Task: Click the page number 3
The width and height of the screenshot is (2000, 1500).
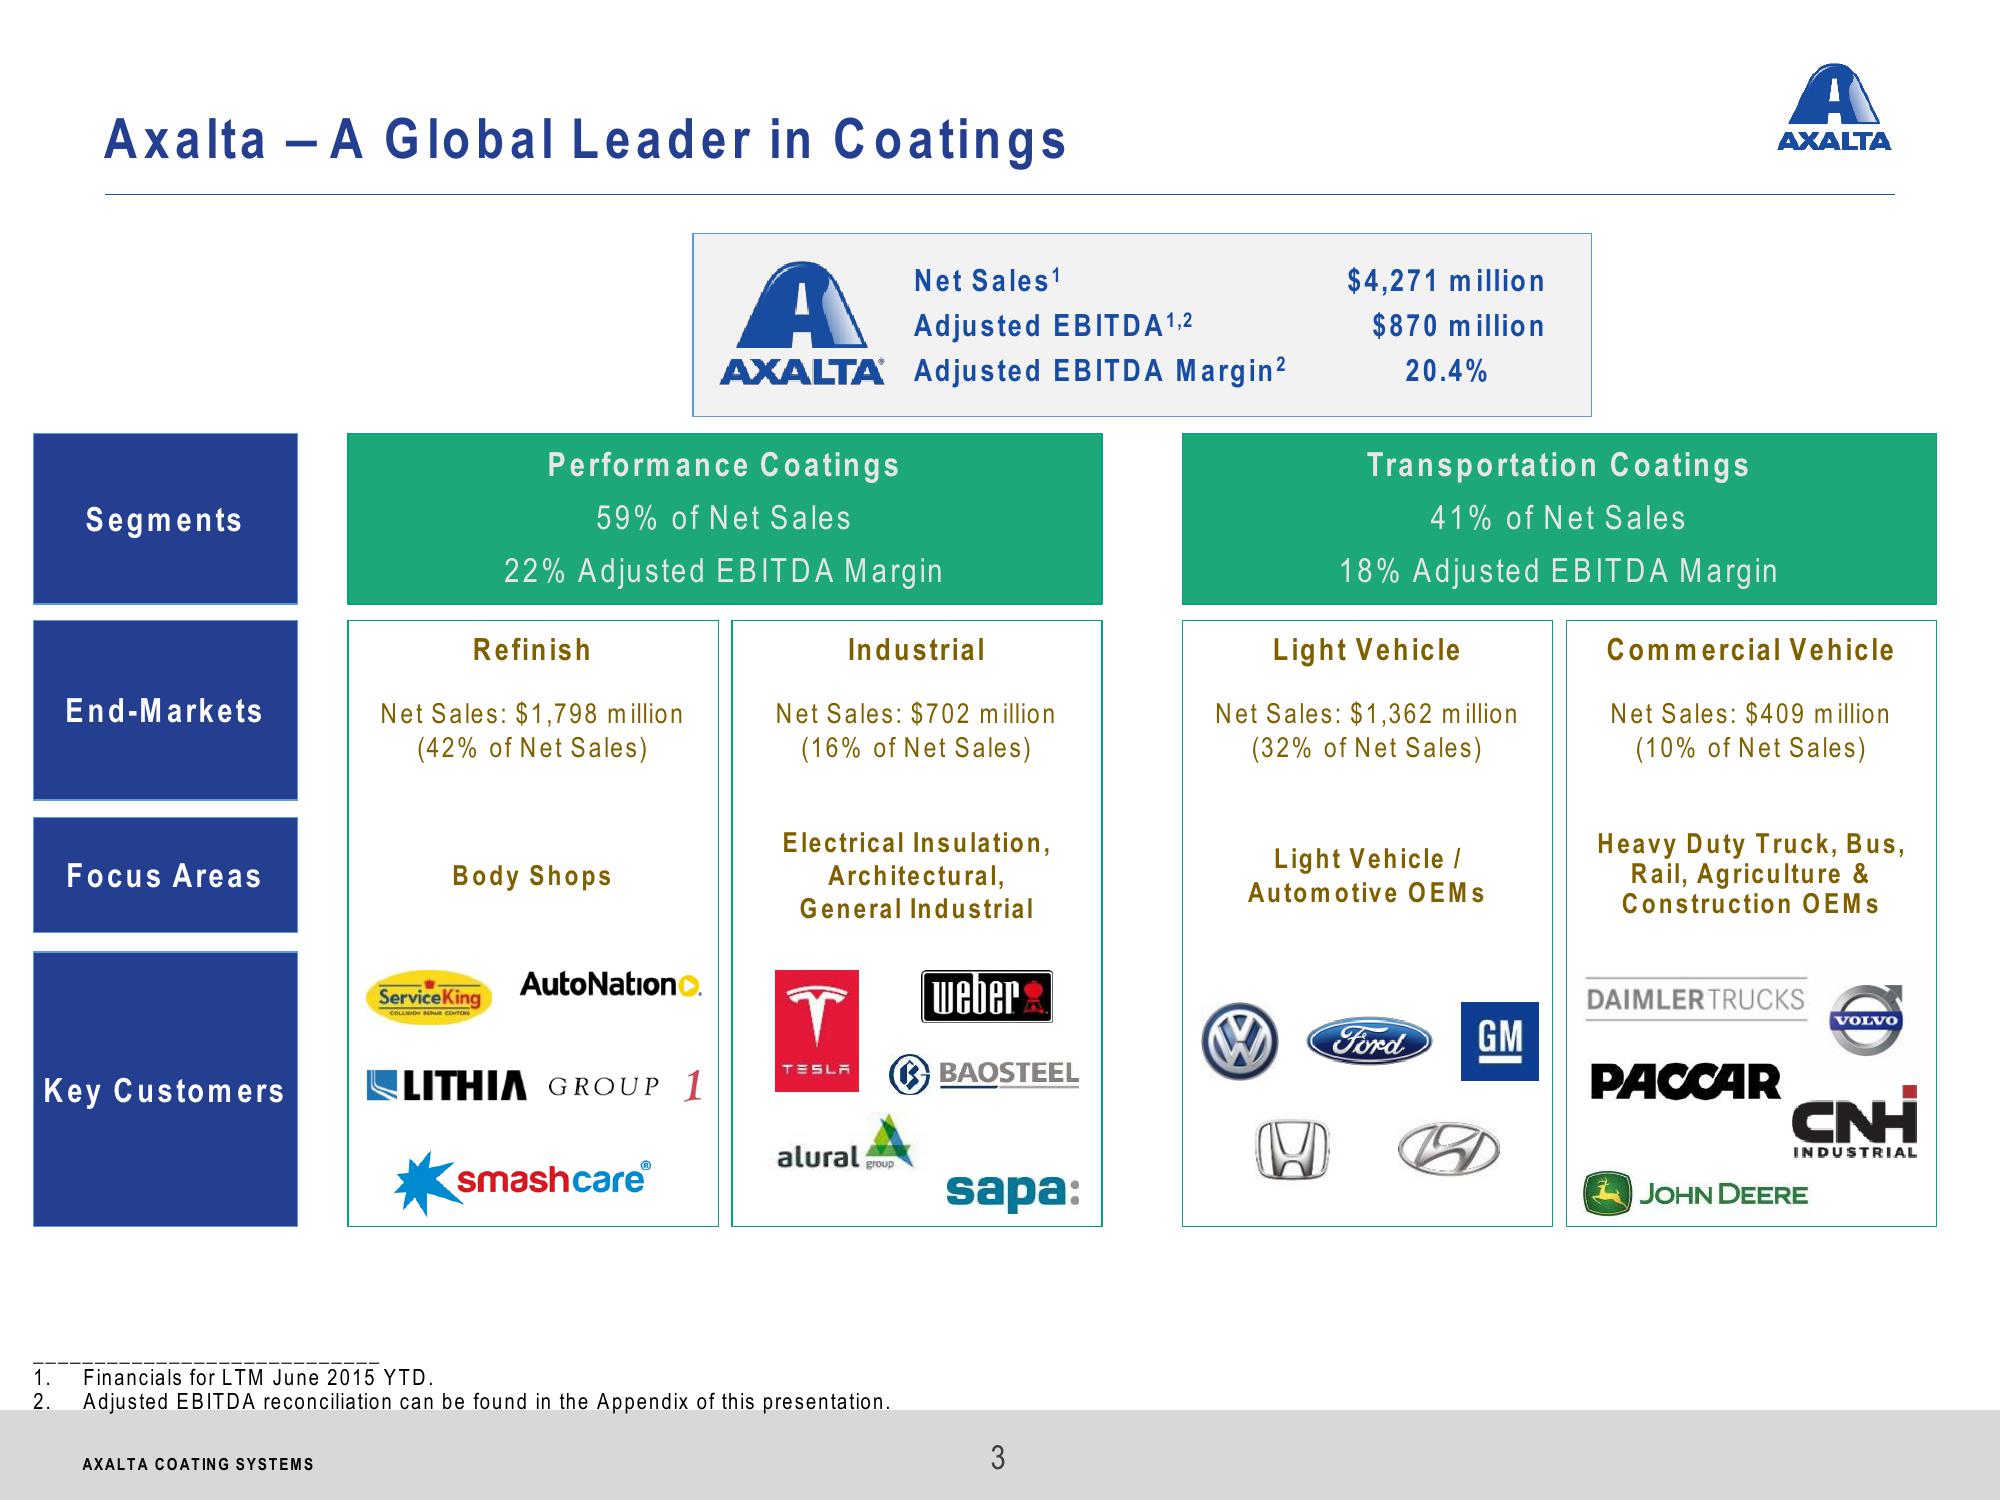Action: [x=997, y=1458]
